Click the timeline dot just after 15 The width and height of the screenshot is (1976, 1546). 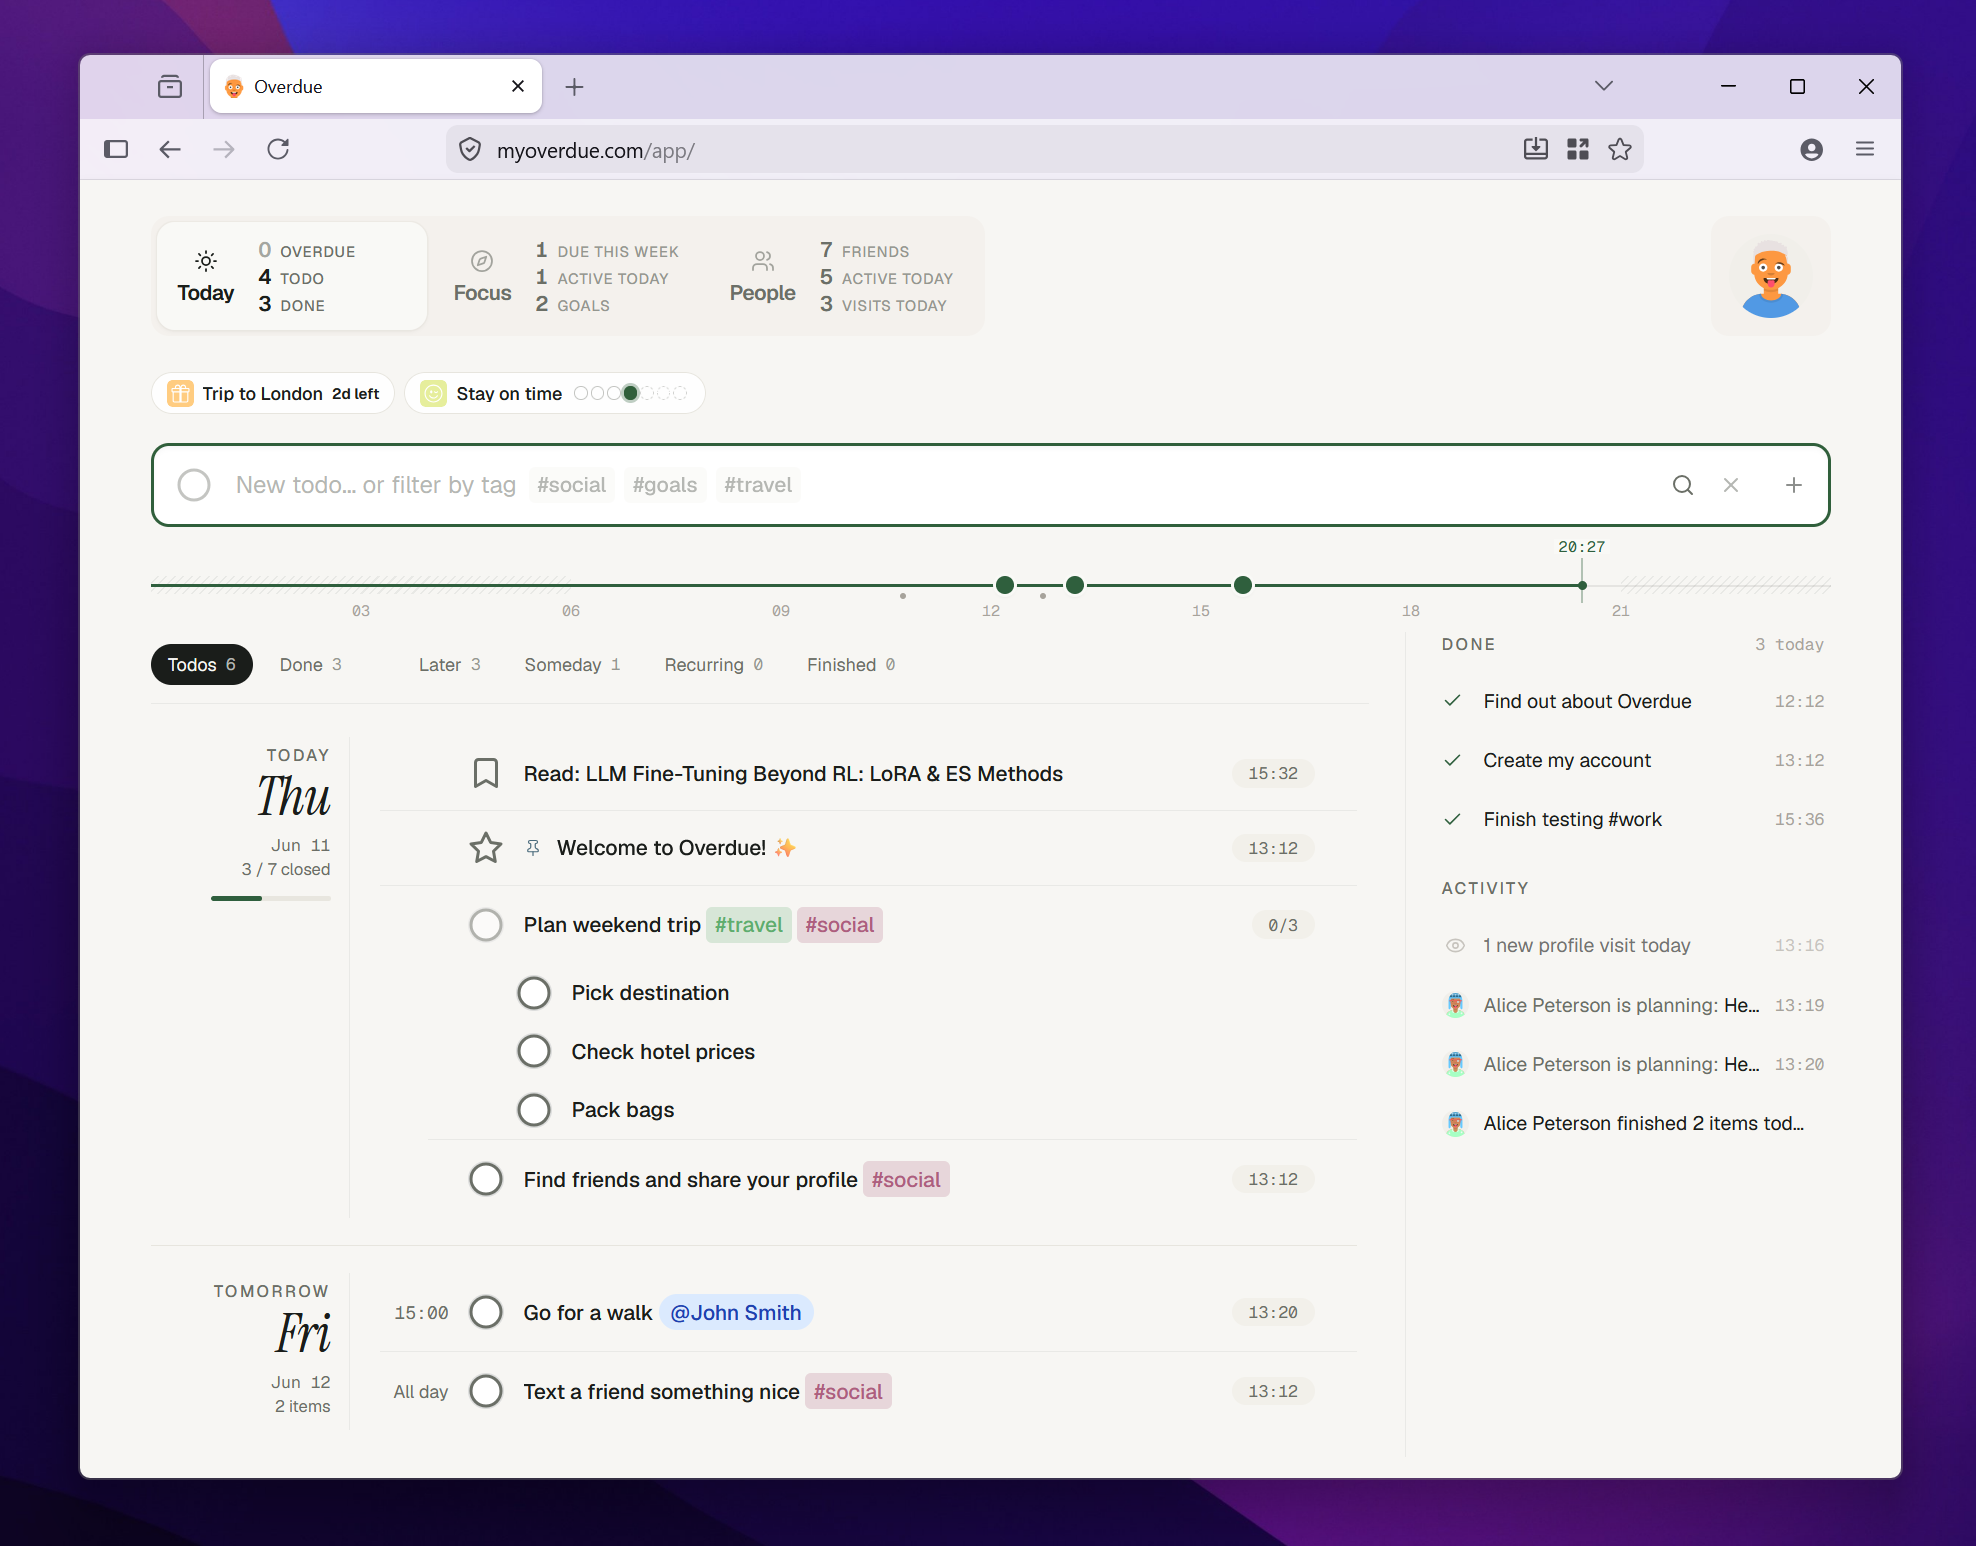[1243, 585]
